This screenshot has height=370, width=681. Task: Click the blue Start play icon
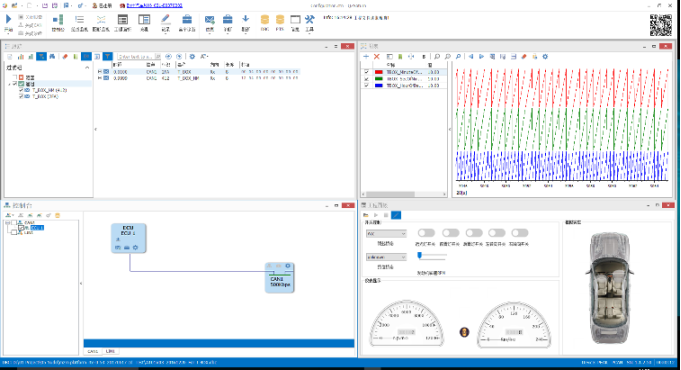coord(8,19)
